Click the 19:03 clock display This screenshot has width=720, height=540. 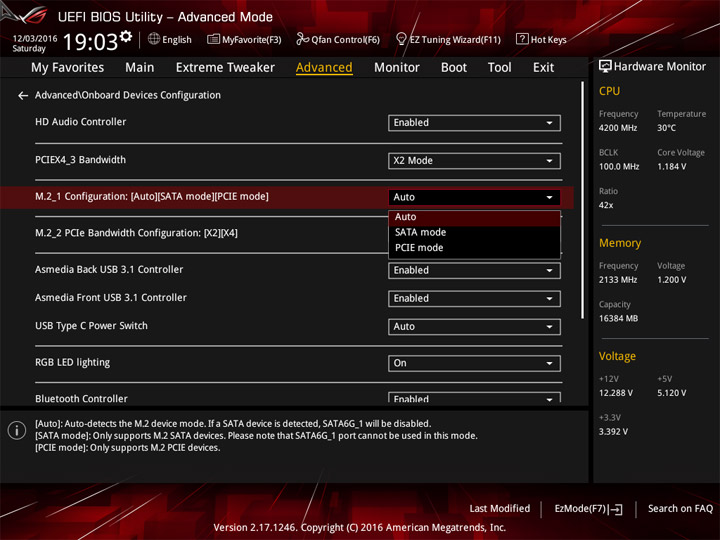tap(90, 42)
